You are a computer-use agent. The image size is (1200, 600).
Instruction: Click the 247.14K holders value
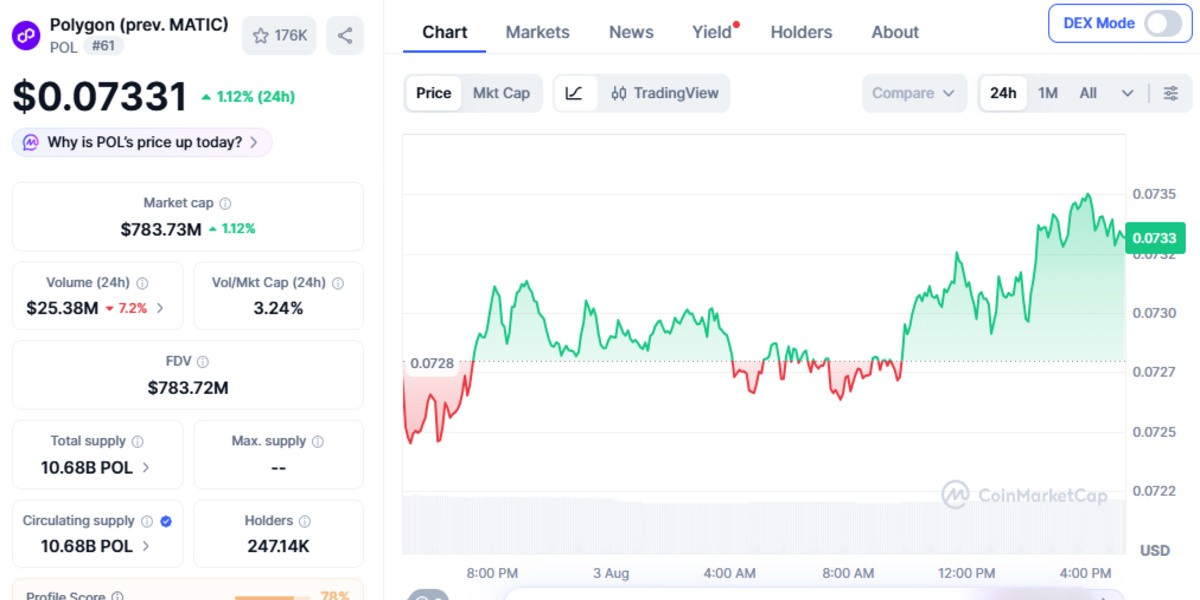click(x=278, y=546)
